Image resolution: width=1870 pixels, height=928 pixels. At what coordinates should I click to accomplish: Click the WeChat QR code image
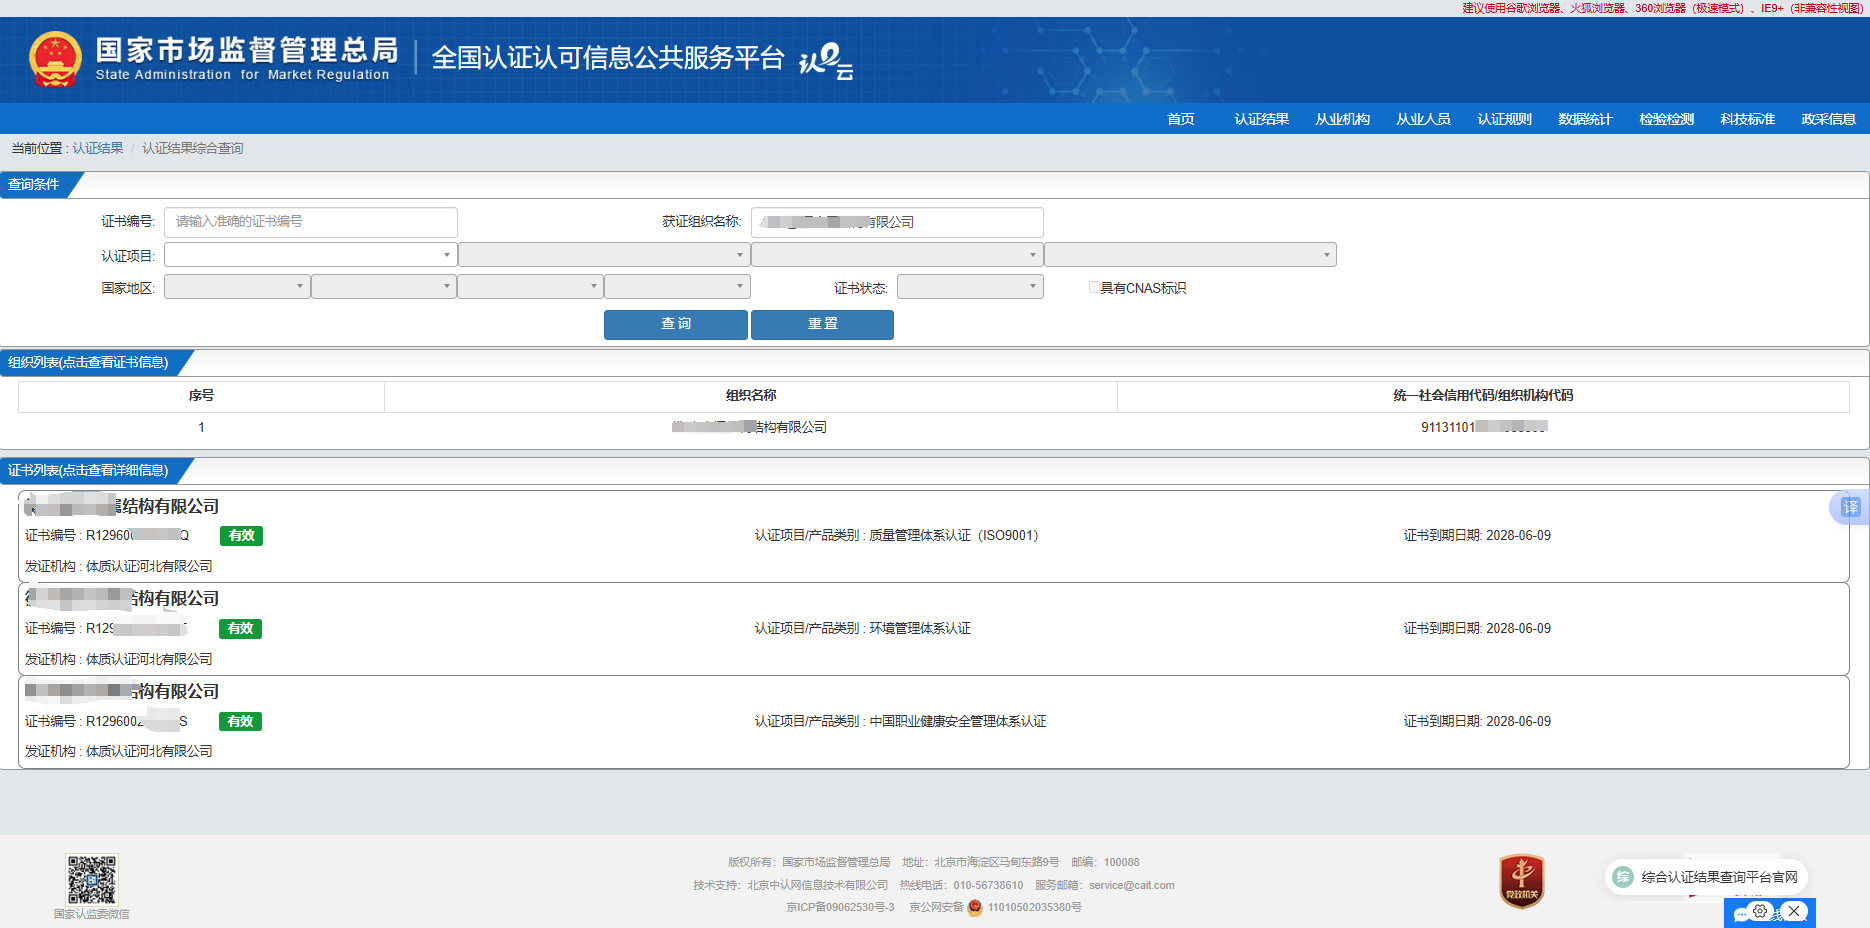coord(92,880)
